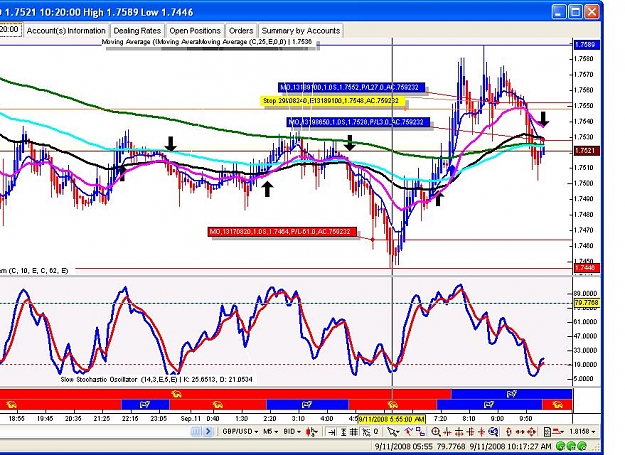
Task: Click the blue magnifier restore-zoom icon
Action: pyautogui.click(x=493, y=432)
